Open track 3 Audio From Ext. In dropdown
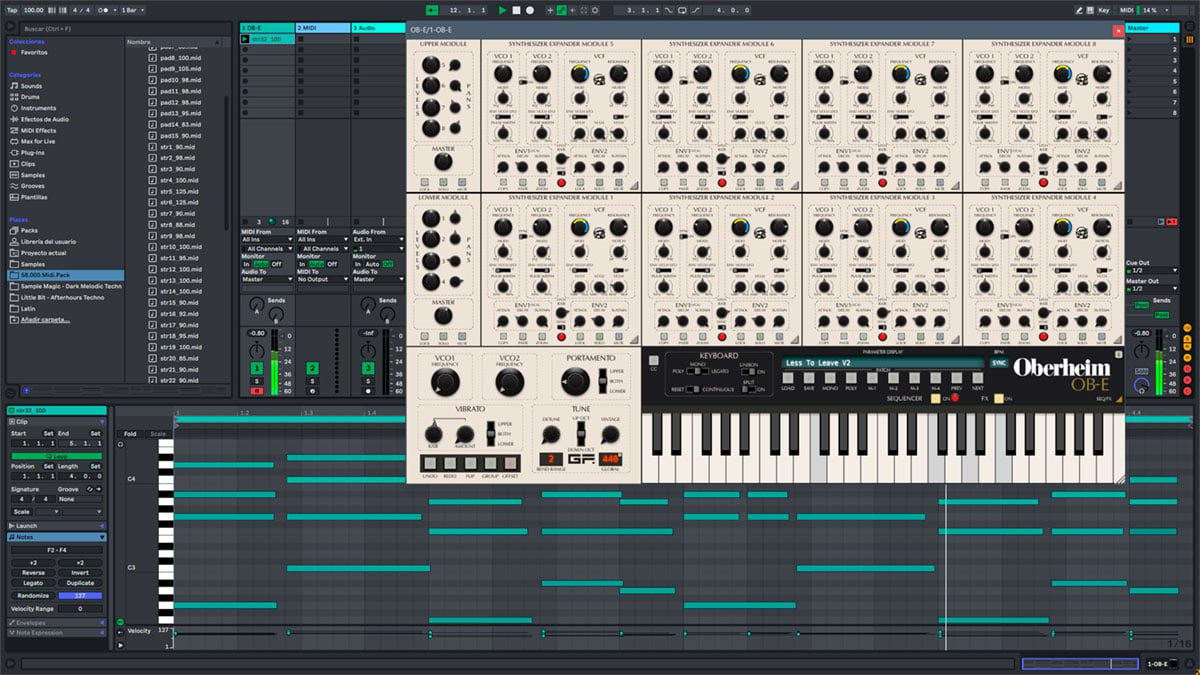The width and height of the screenshot is (1200, 675). point(378,239)
